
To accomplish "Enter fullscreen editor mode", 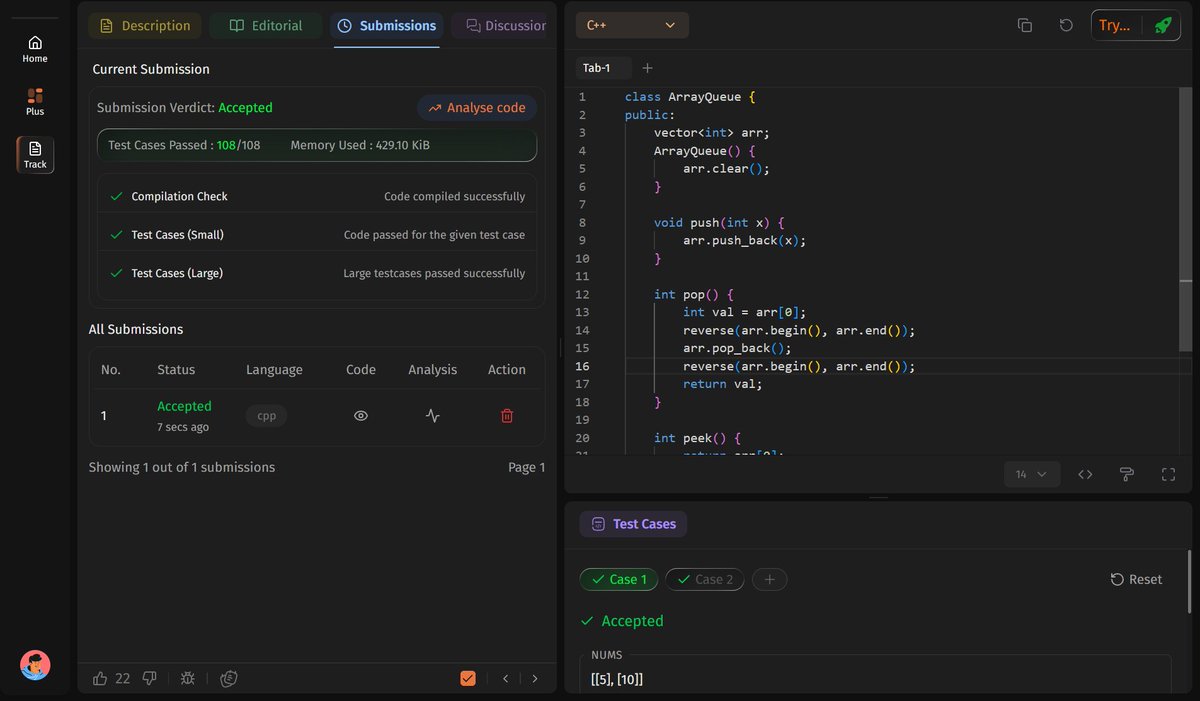I will coord(1168,474).
